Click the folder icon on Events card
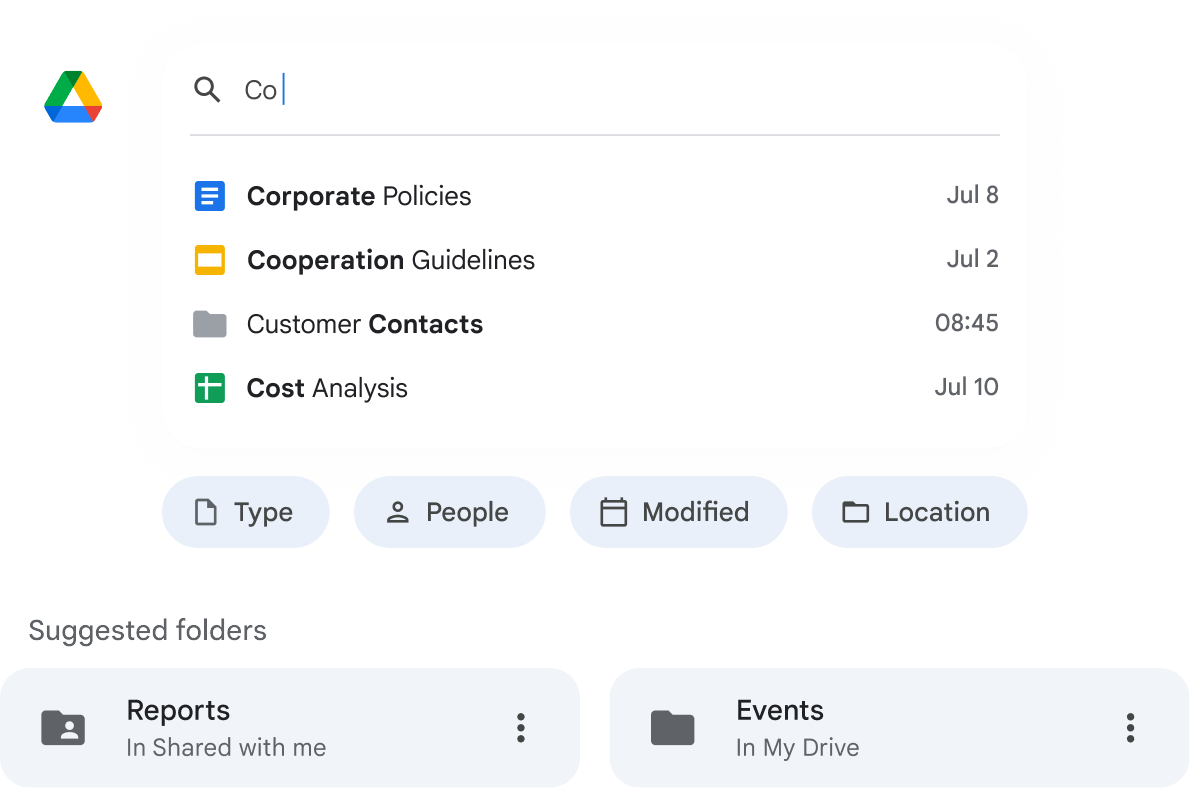The width and height of the screenshot is (1190, 788). coord(672,728)
